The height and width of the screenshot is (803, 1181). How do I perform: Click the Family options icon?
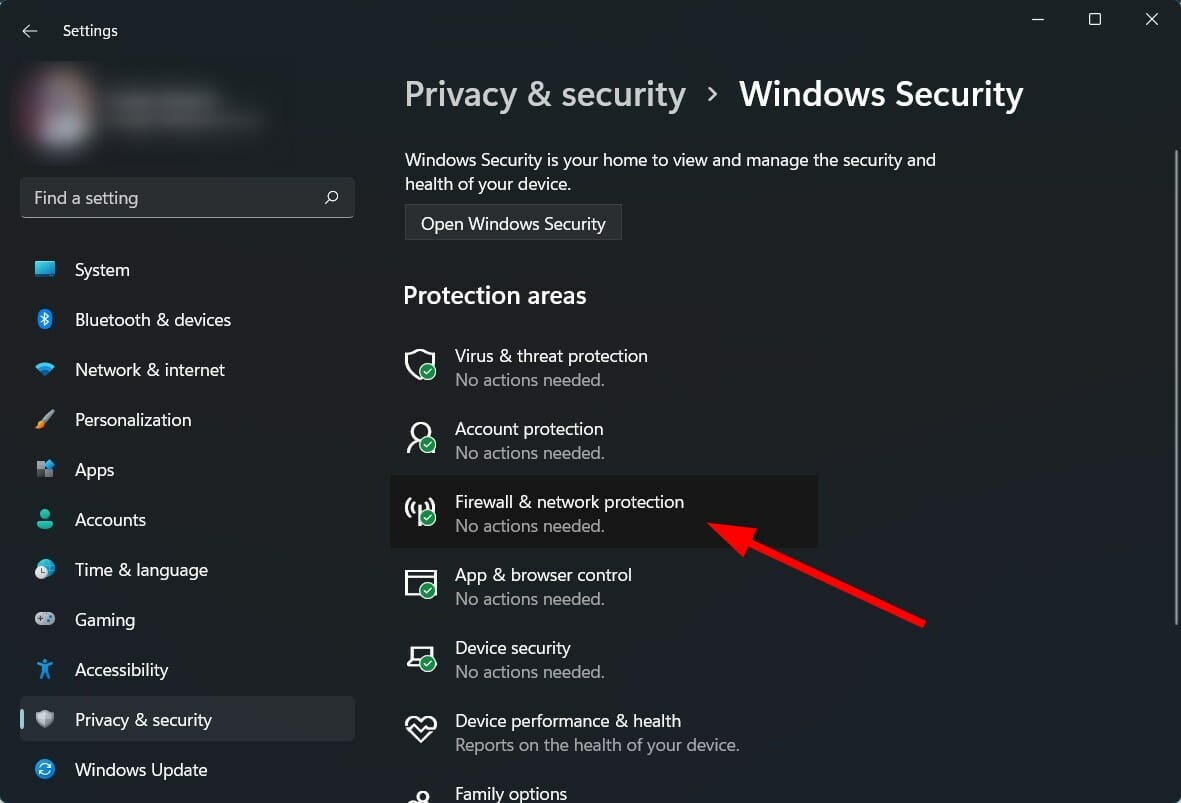coord(420,795)
